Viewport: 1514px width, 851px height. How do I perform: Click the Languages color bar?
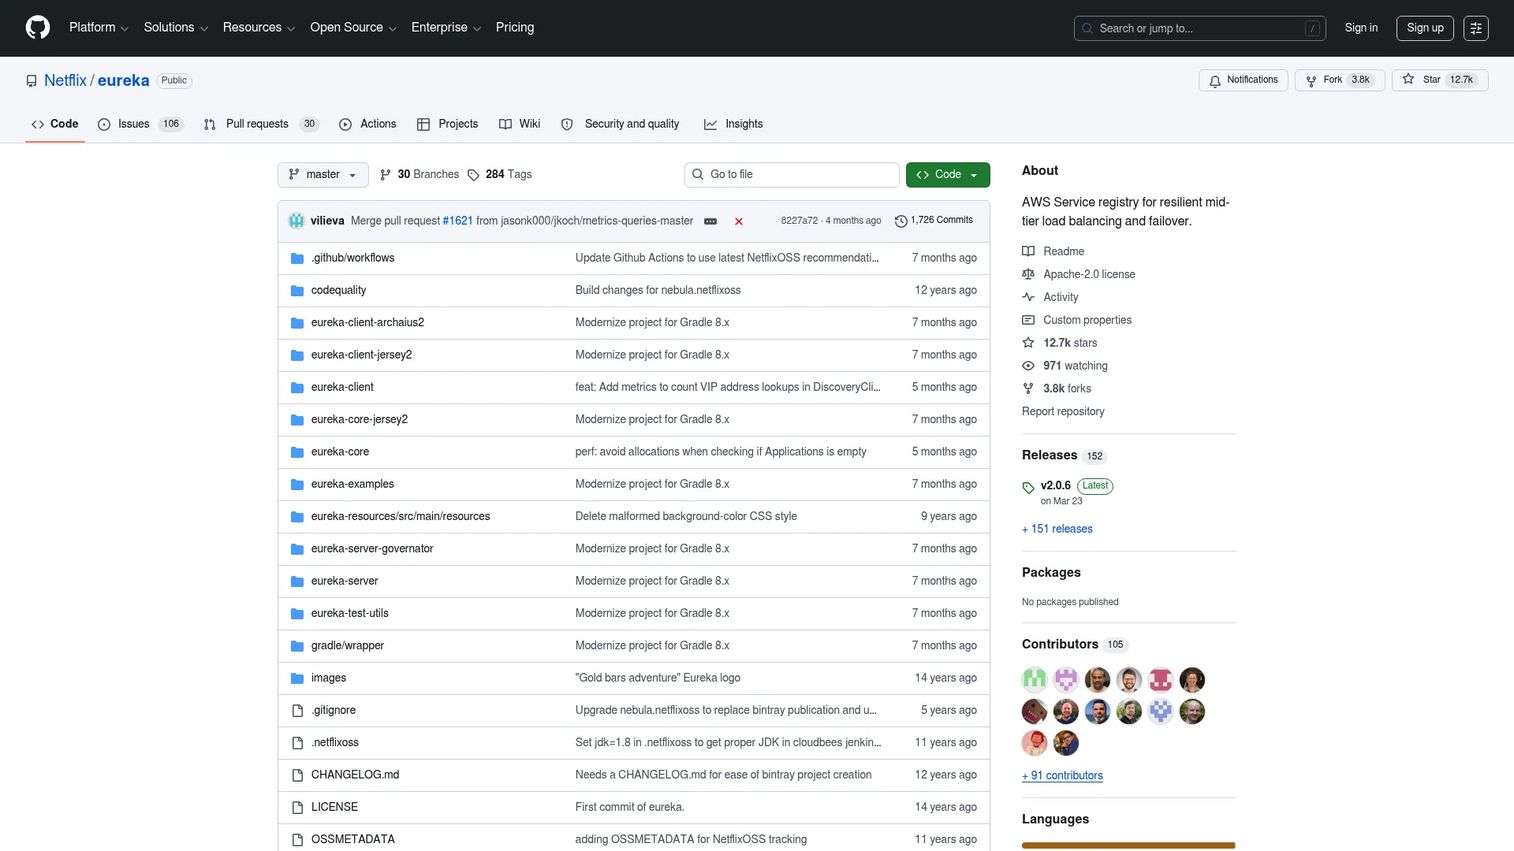1129,846
